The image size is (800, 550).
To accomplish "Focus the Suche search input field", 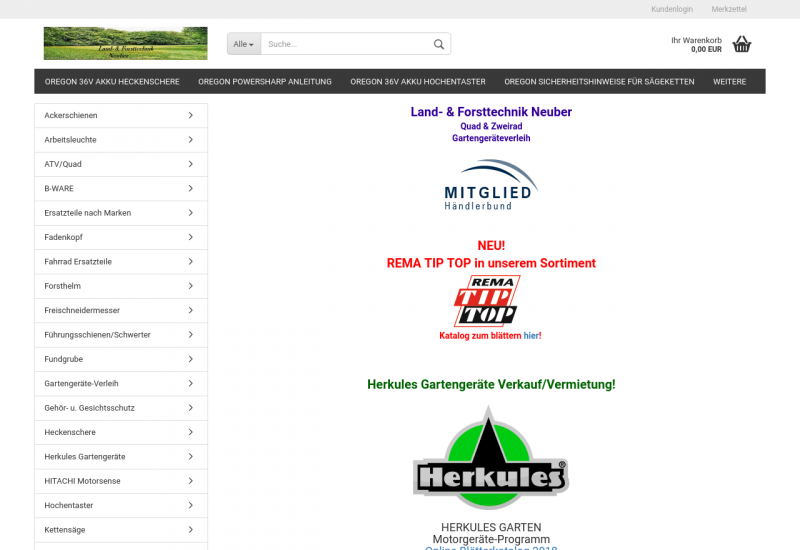I will coord(345,44).
